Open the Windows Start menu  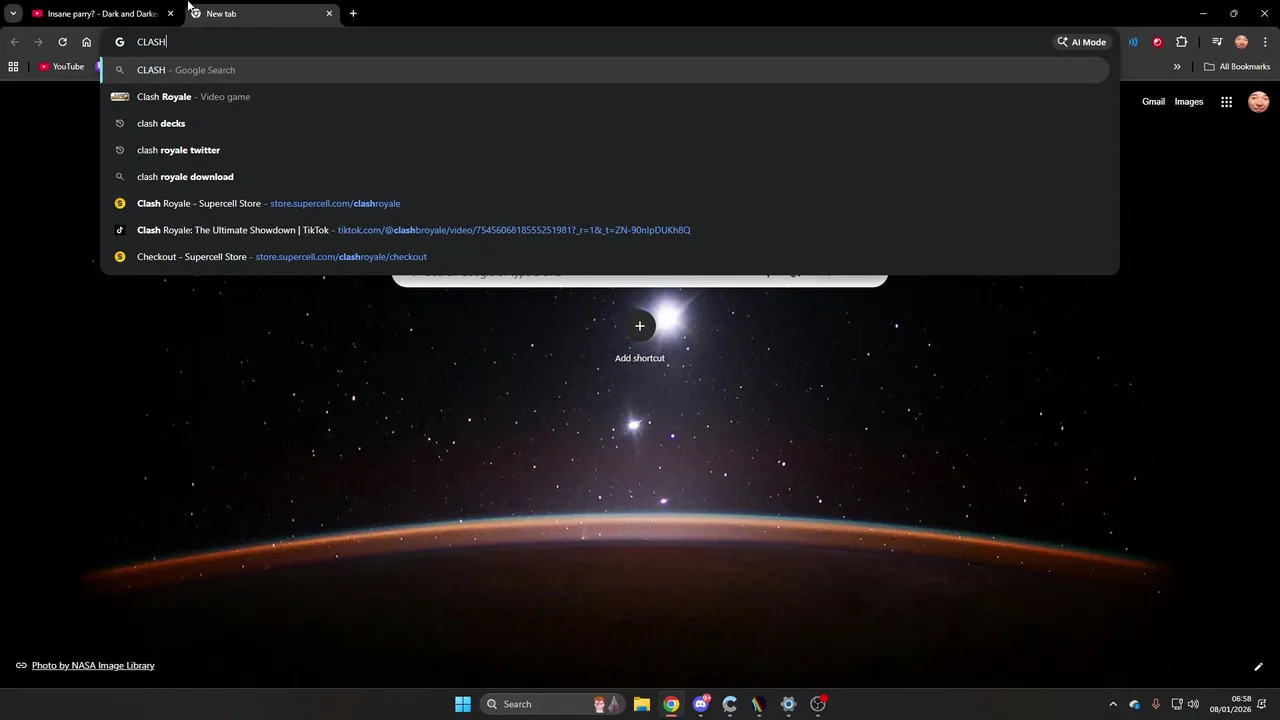(463, 704)
